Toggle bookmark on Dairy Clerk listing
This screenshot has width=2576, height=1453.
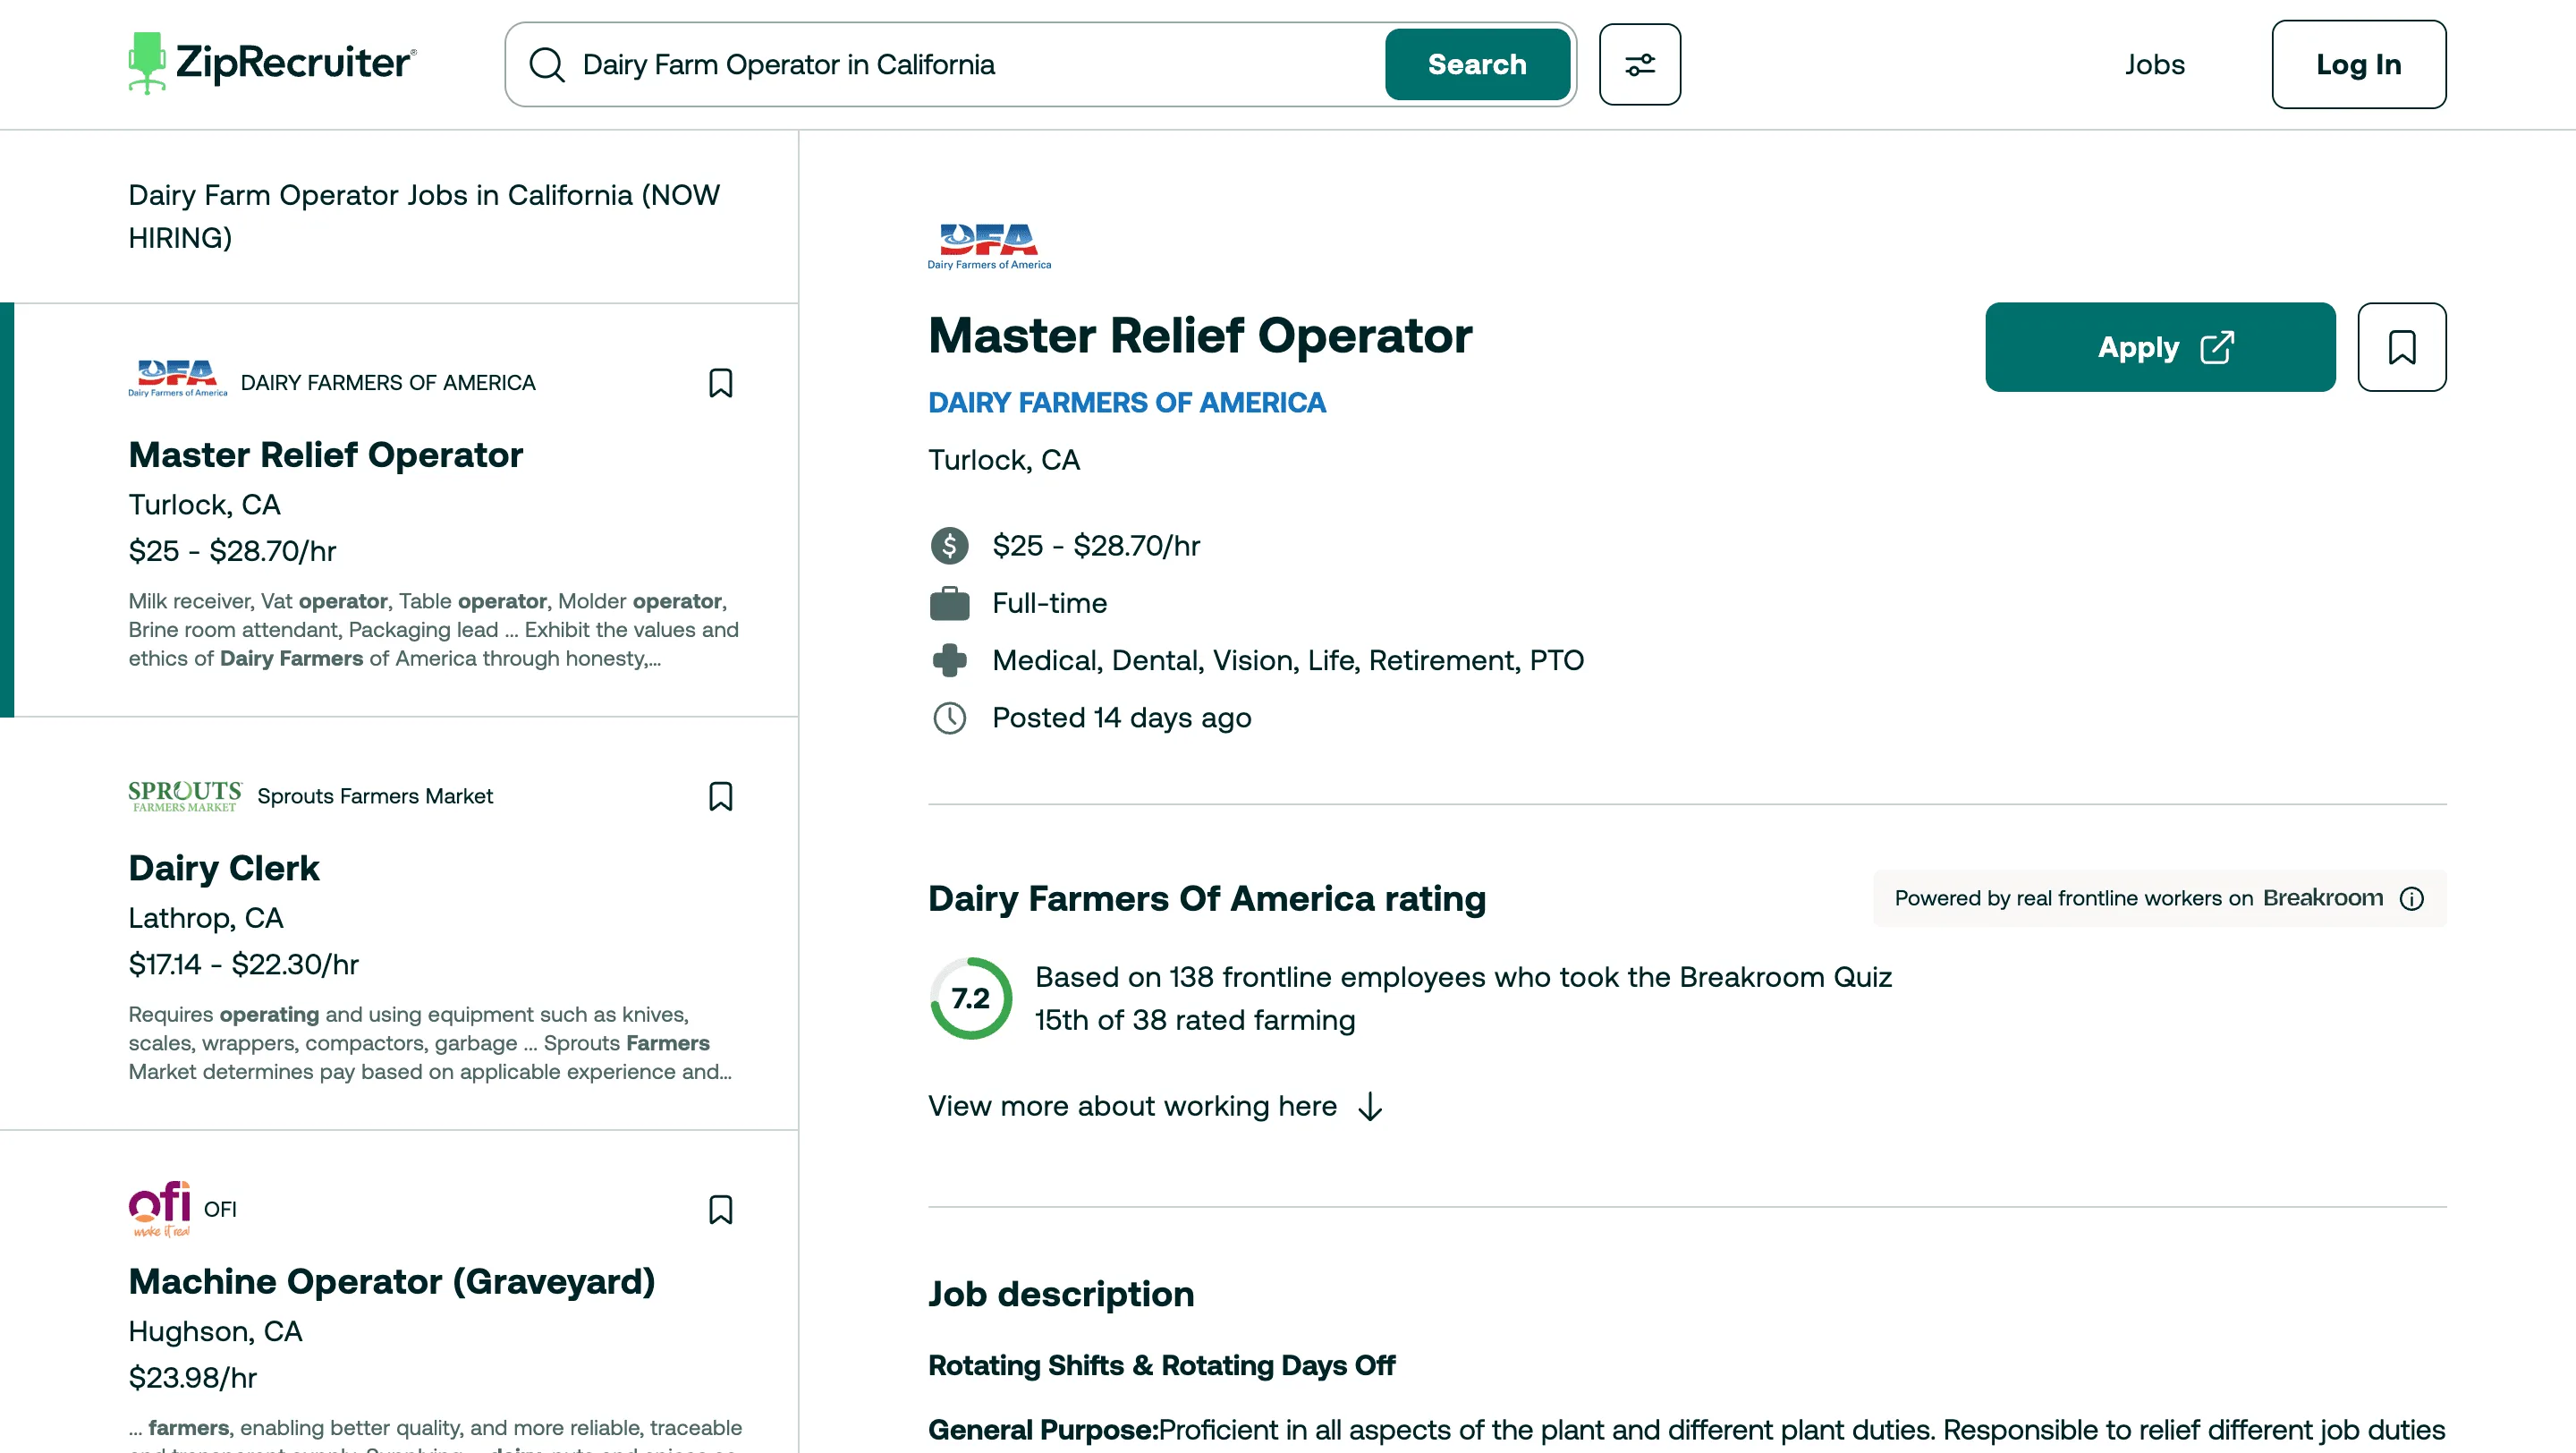pyautogui.click(x=720, y=795)
